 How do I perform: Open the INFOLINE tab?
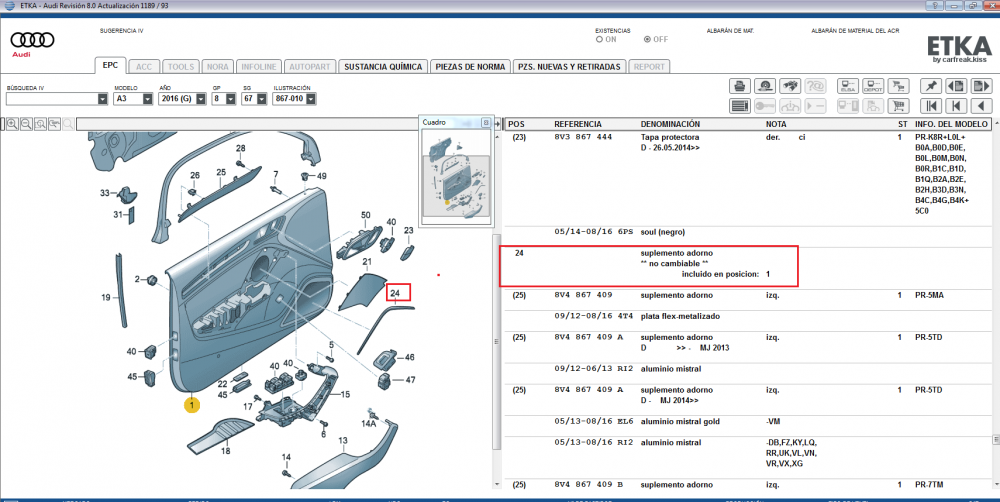click(258, 66)
